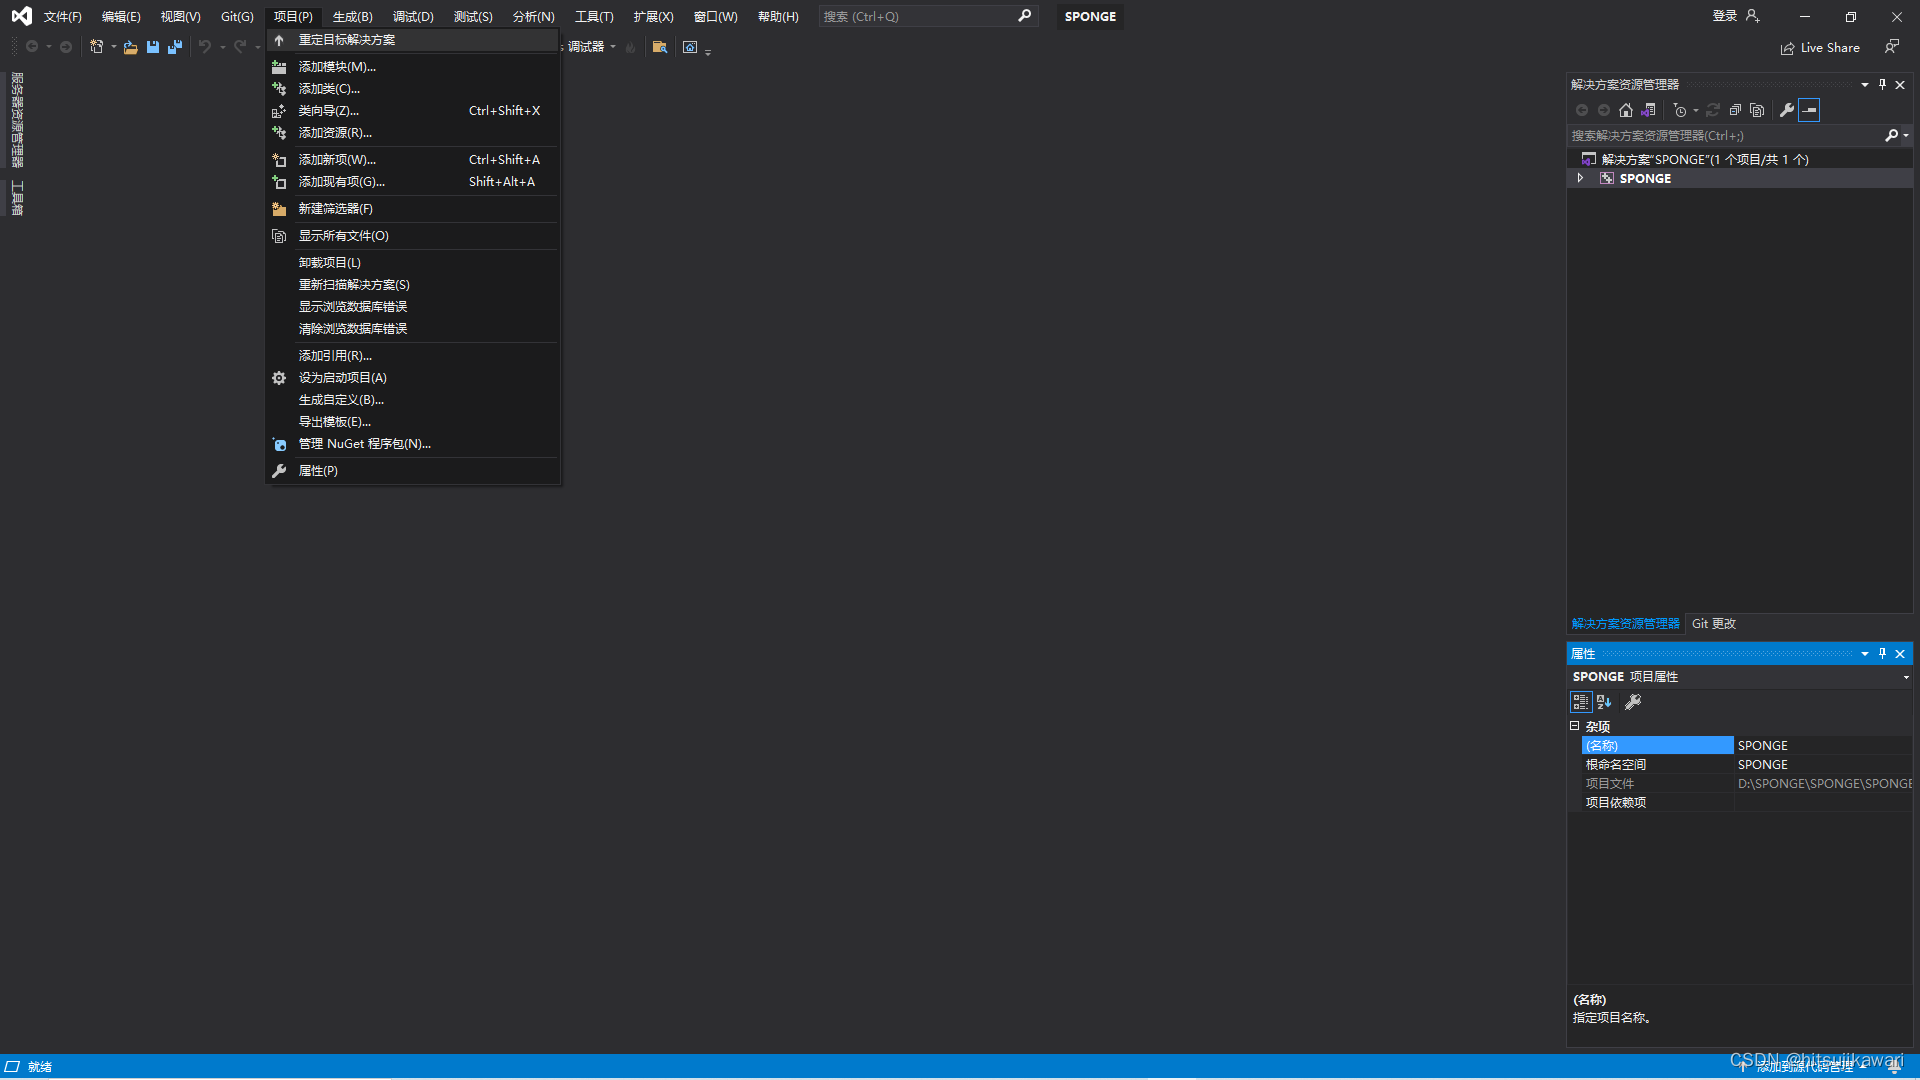Open the SPONGE 项目属性 object dropdown

tap(1906, 677)
